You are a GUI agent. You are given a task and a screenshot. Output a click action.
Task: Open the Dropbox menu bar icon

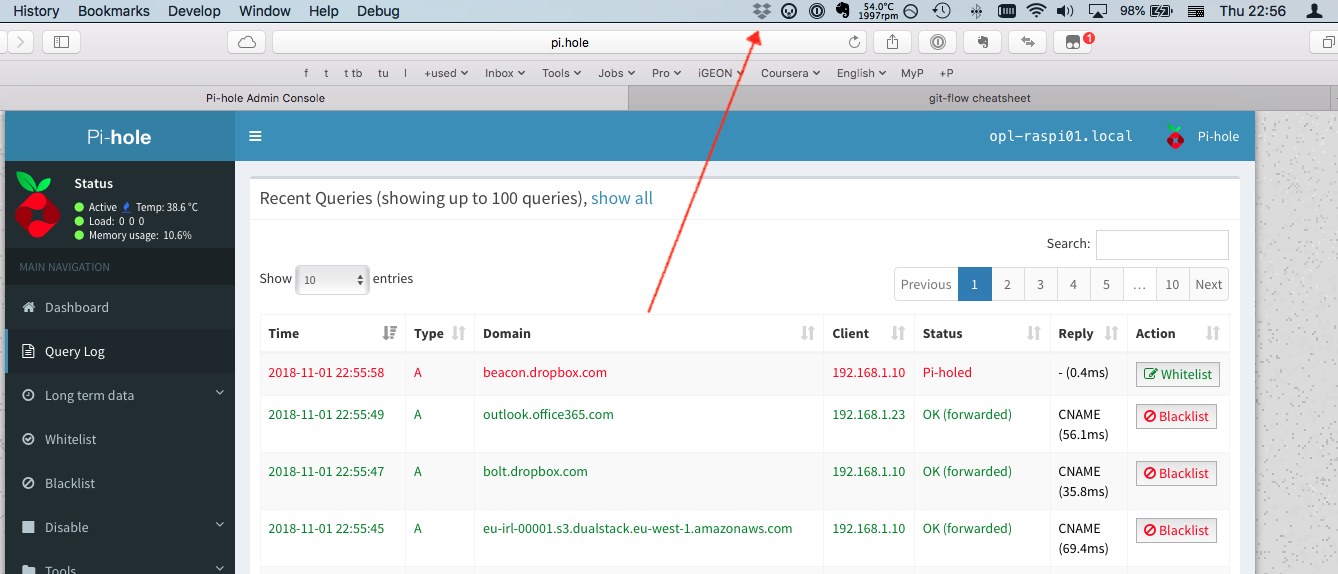tap(762, 11)
